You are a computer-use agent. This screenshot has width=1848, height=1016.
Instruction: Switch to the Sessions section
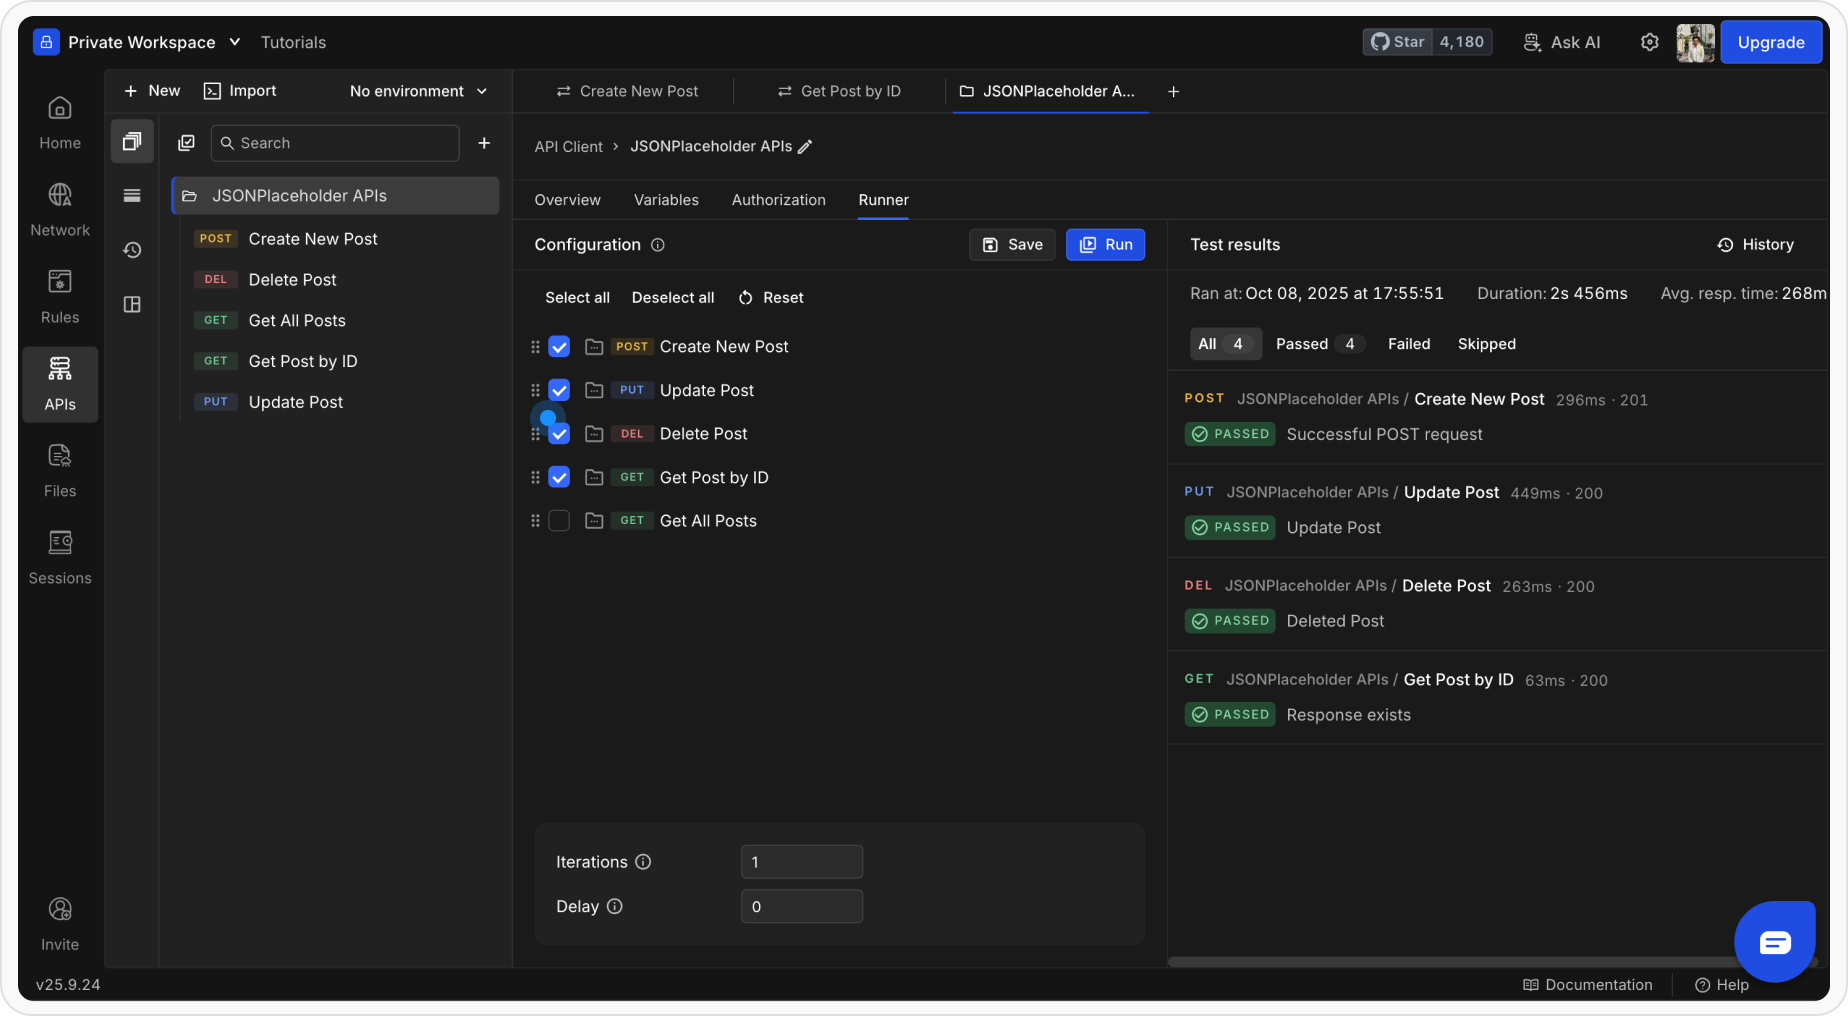pos(60,557)
